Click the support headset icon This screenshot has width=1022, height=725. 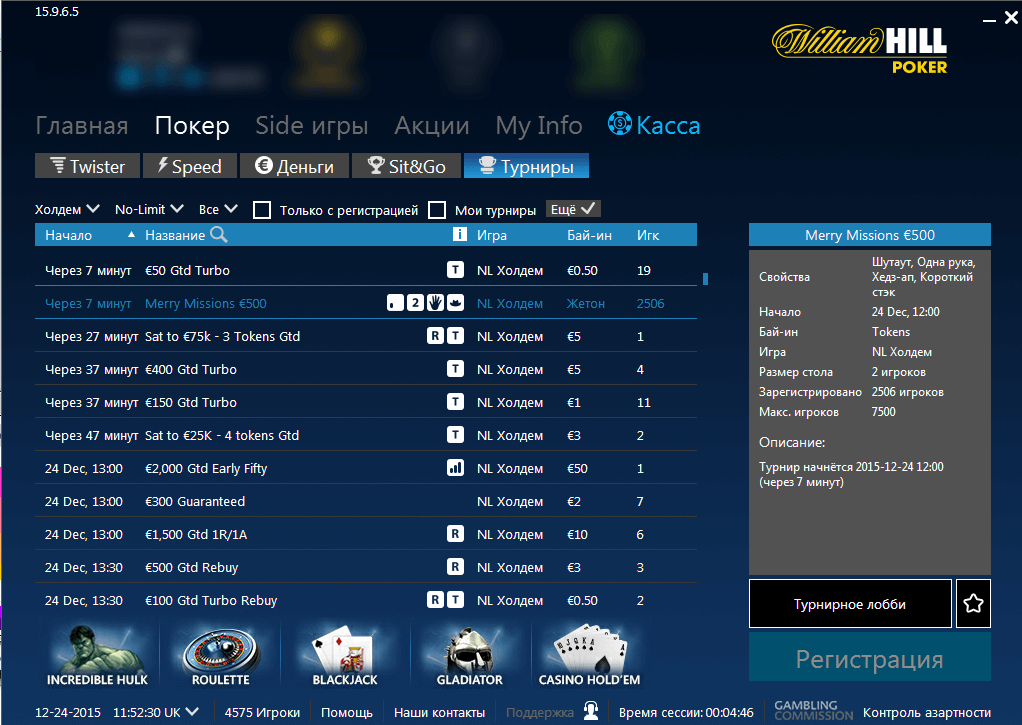click(x=591, y=712)
